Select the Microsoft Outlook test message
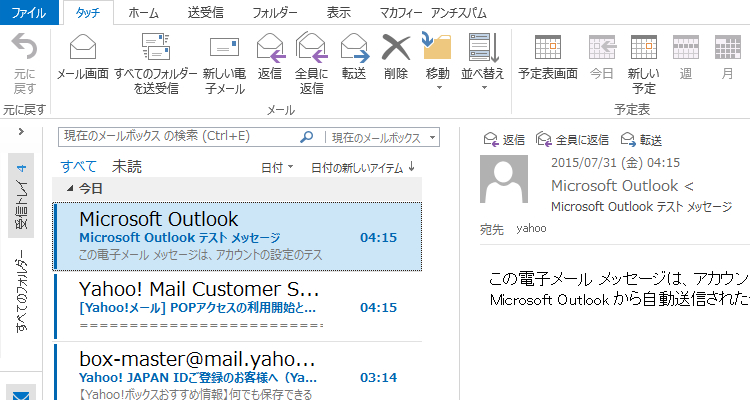Viewport: 750px width, 400px height. point(237,236)
